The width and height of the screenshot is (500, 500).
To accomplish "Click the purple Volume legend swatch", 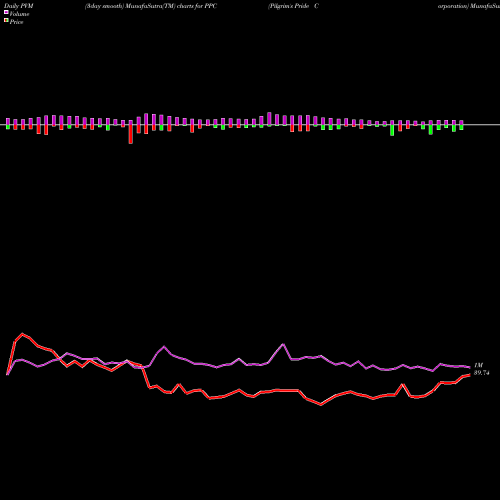I will tap(6, 12).
